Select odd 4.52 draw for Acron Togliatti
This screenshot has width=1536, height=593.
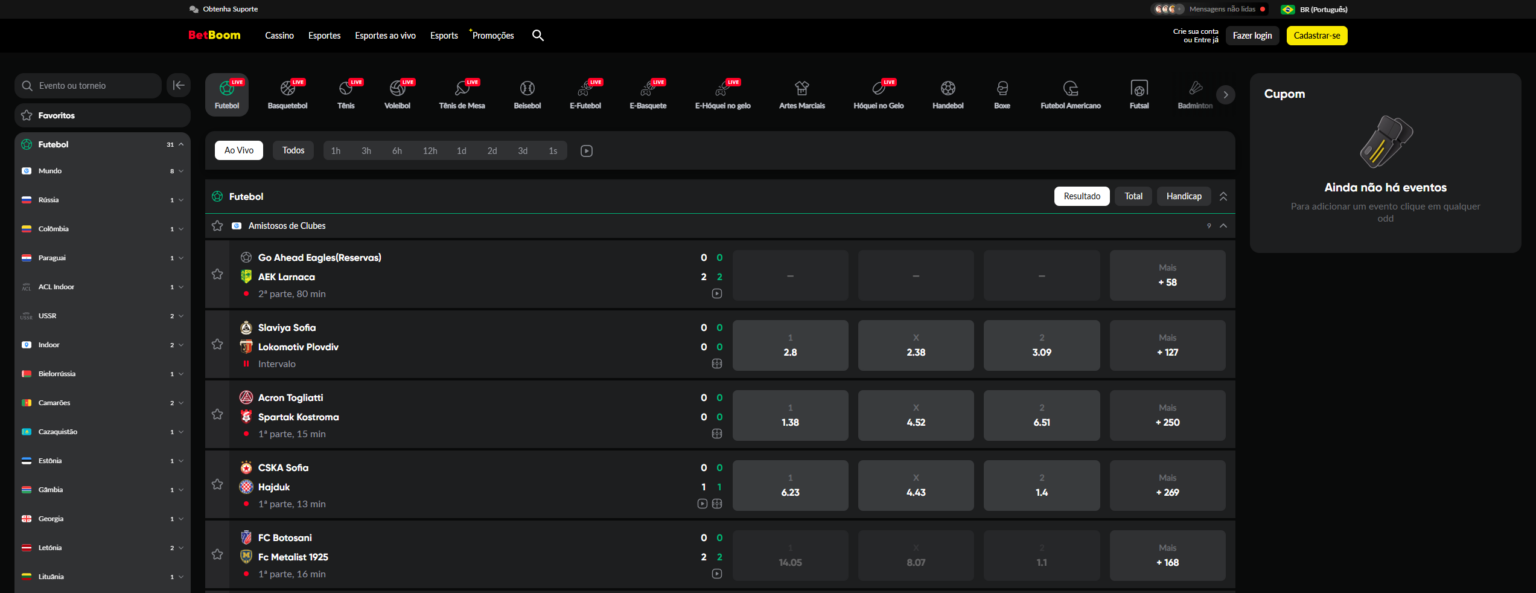pos(915,415)
